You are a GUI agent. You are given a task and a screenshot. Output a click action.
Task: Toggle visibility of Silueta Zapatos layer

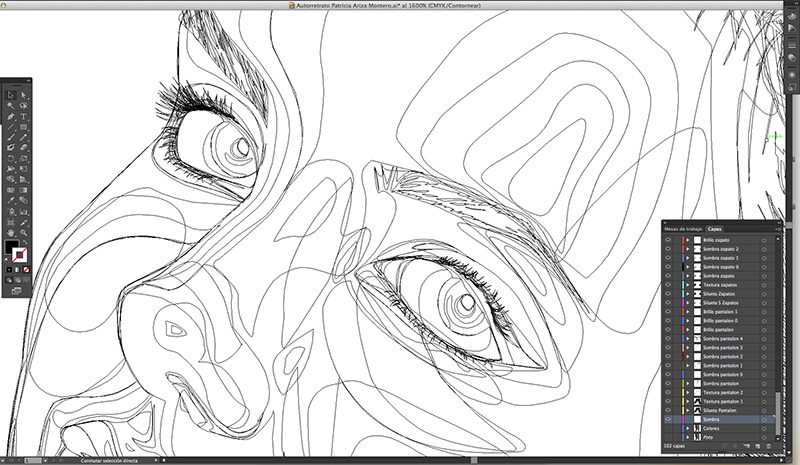[x=668, y=294]
